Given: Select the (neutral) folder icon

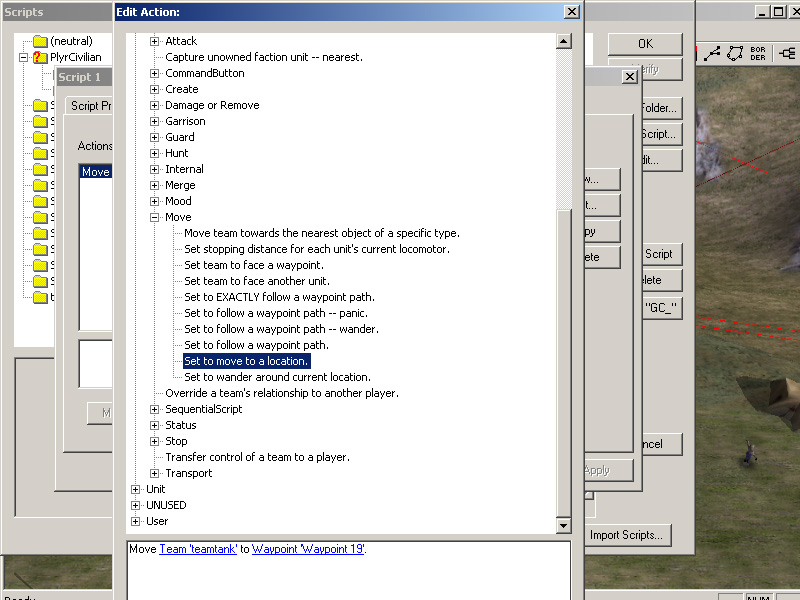Looking at the screenshot, I should coord(40,41).
